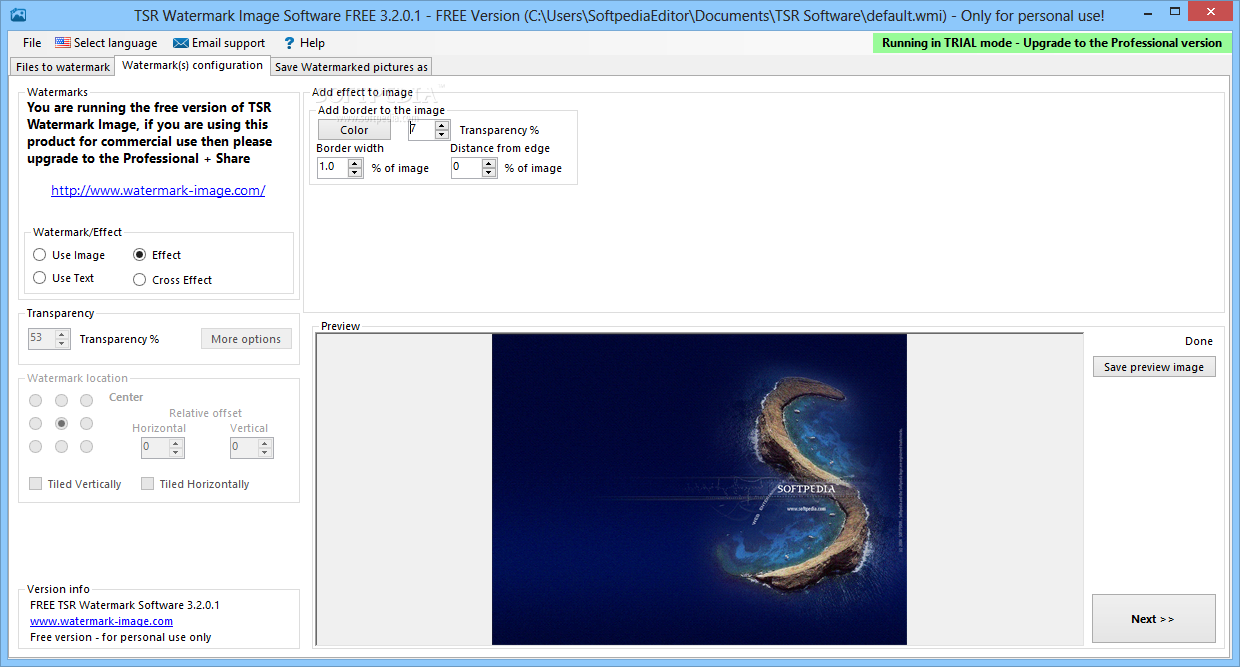Select the top-left watermark location radio
This screenshot has width=1240, height=667.
(36, 400)
